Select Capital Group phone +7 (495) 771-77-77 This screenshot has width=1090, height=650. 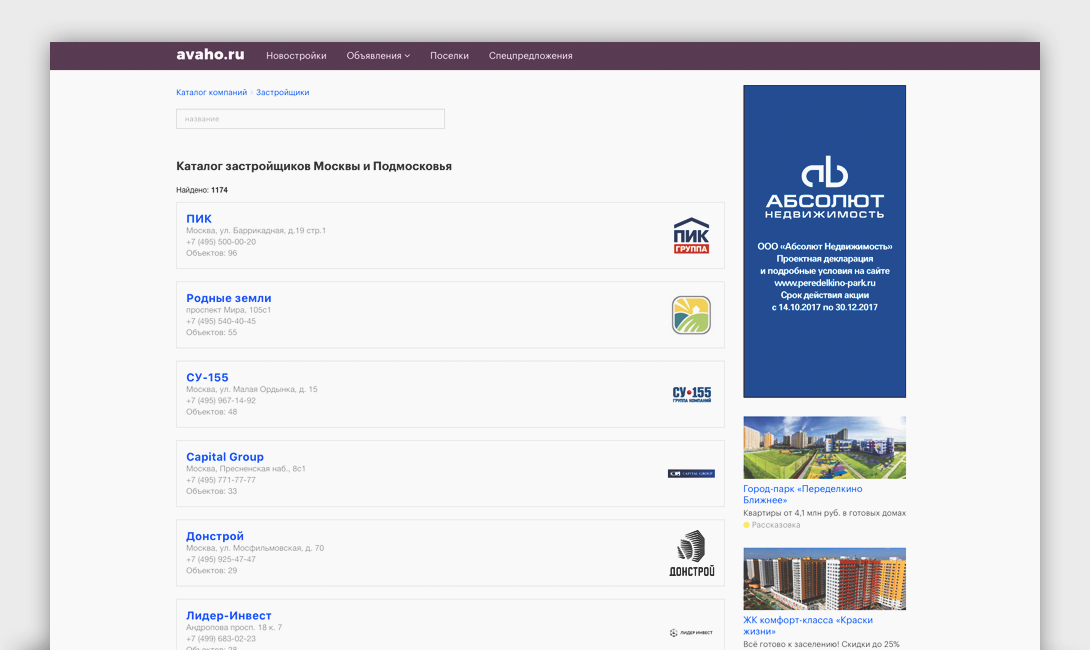[221, 480]
